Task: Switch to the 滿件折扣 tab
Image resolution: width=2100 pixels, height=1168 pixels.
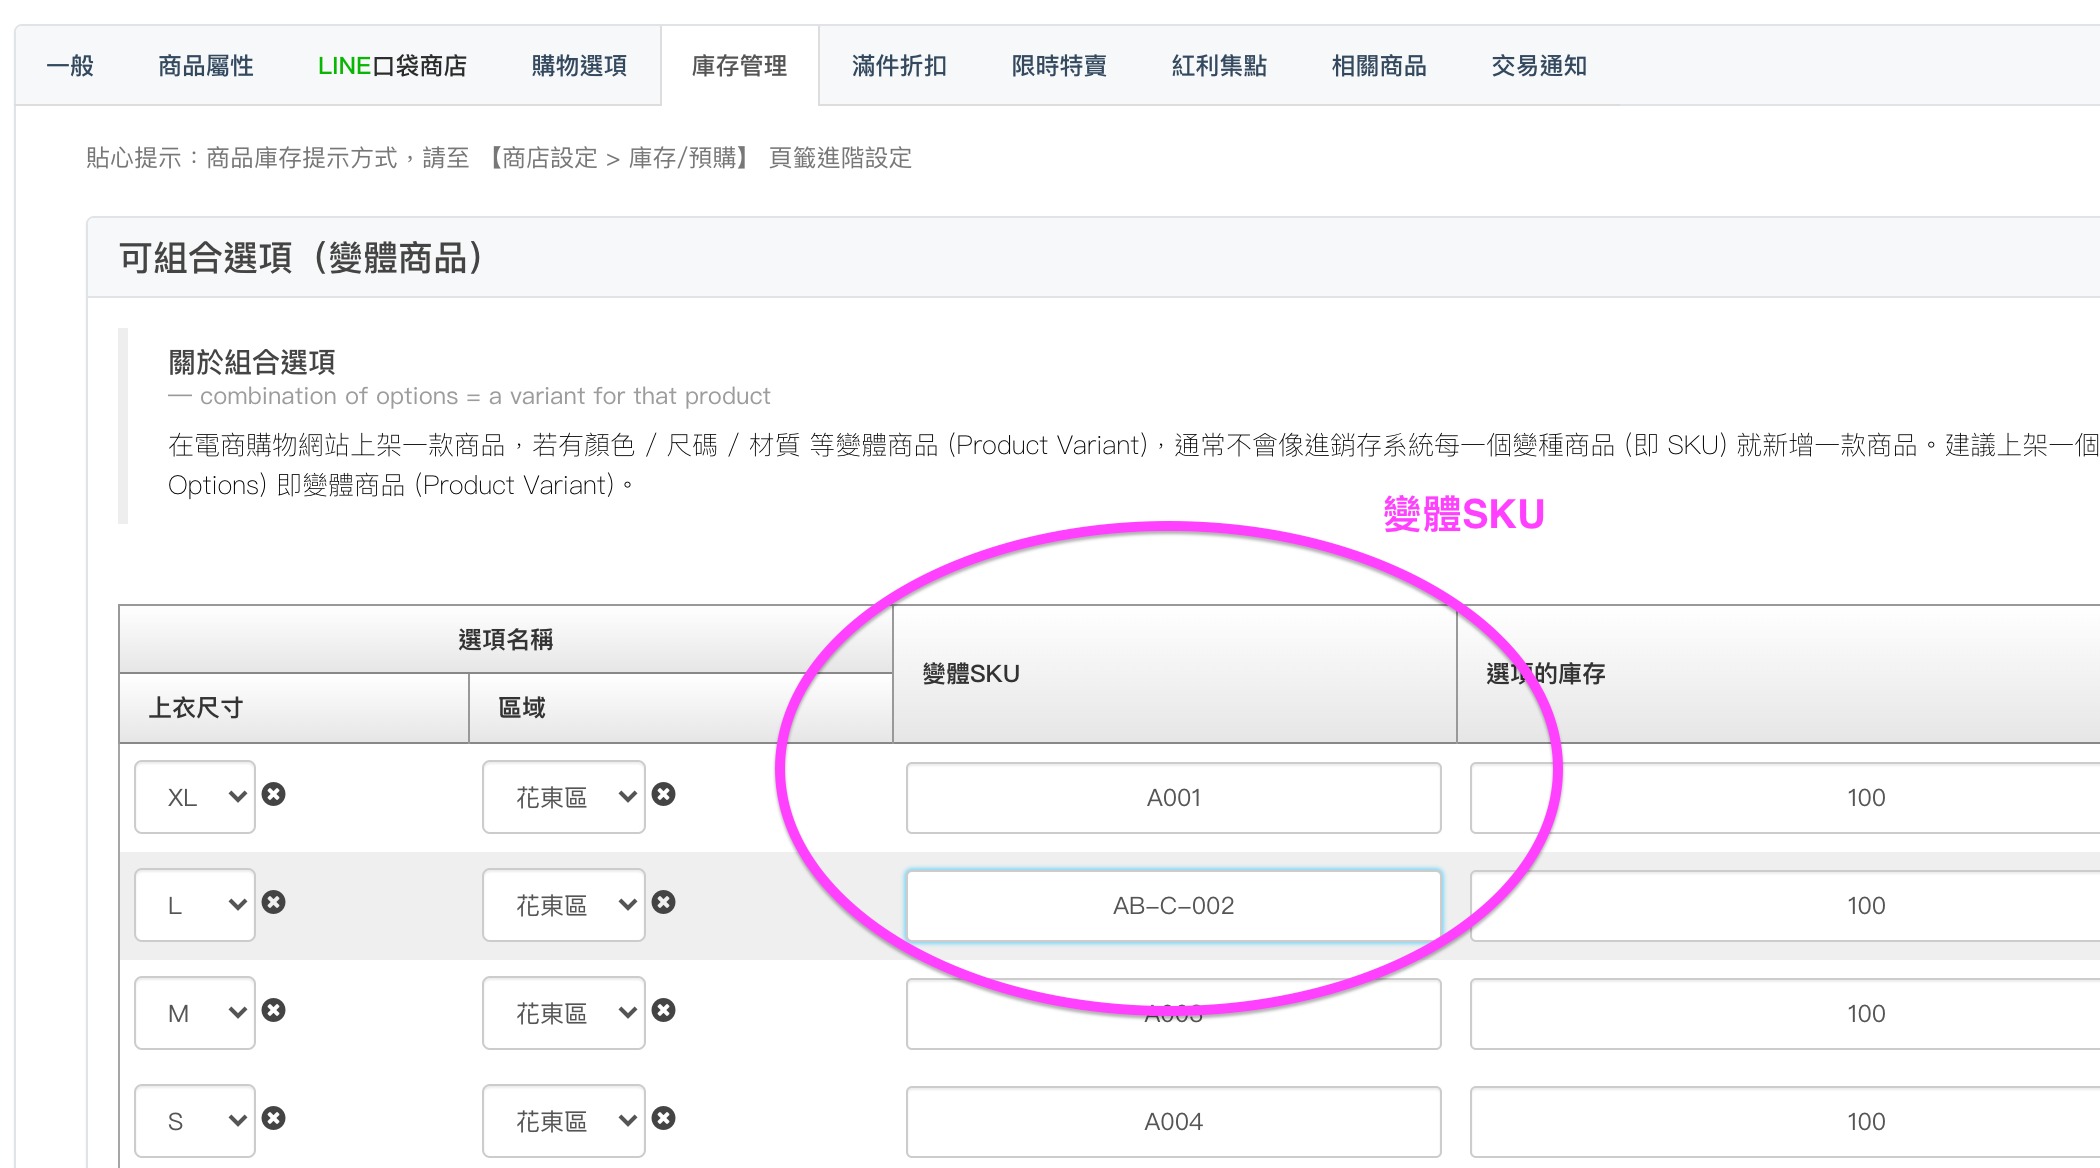Action: (899, 66)
